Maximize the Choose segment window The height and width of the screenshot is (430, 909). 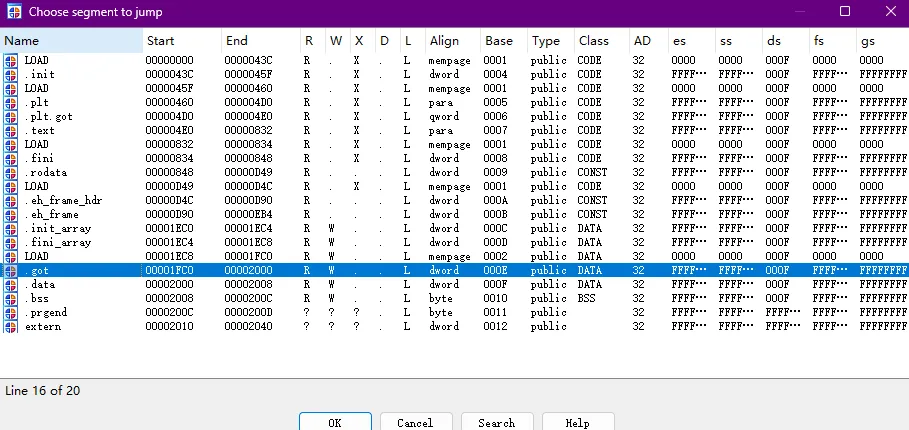(x=845, y=12)
